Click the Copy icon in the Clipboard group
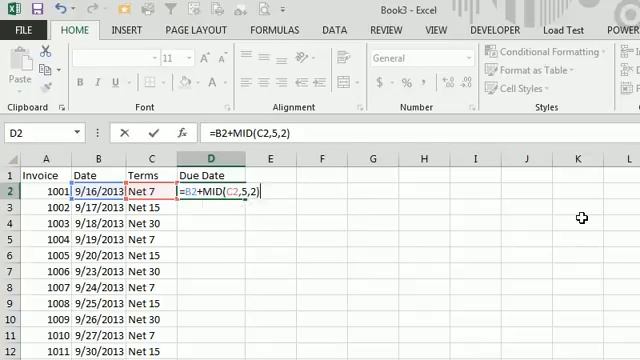 [x=45, y=70]
